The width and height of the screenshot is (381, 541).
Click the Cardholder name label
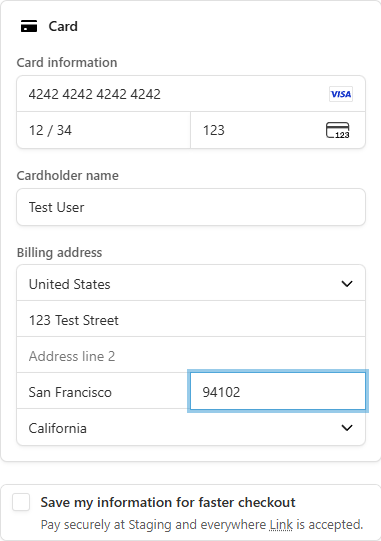pos(68,176)
